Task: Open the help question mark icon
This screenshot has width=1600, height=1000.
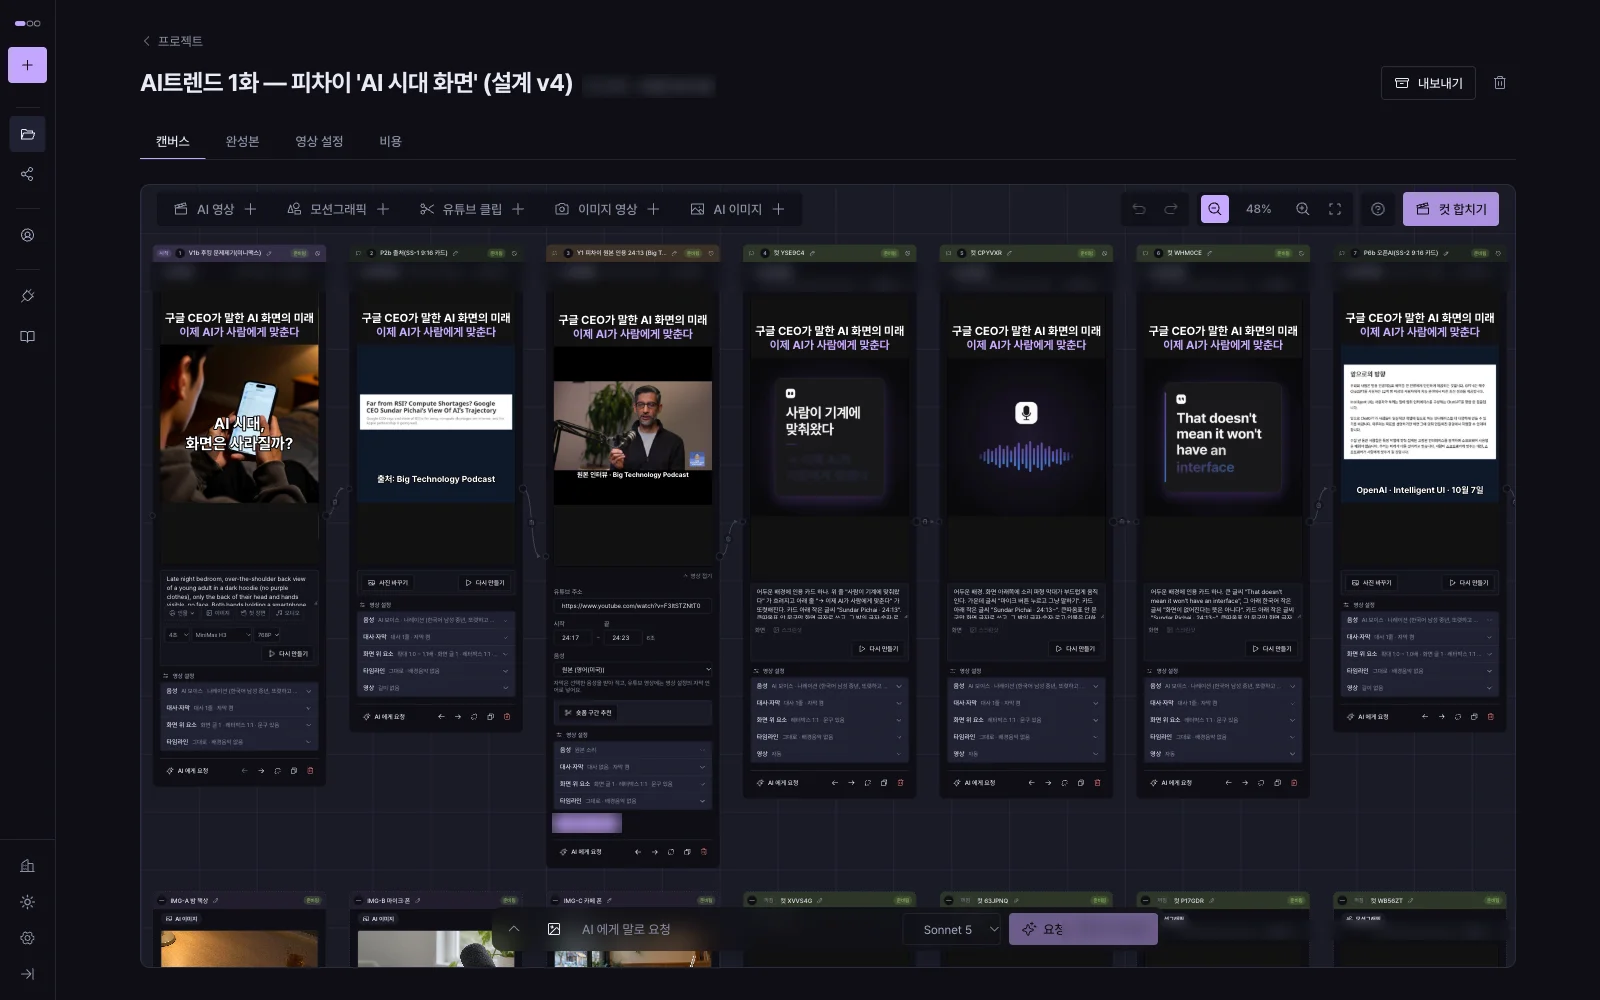Action: coord(1378,209)
